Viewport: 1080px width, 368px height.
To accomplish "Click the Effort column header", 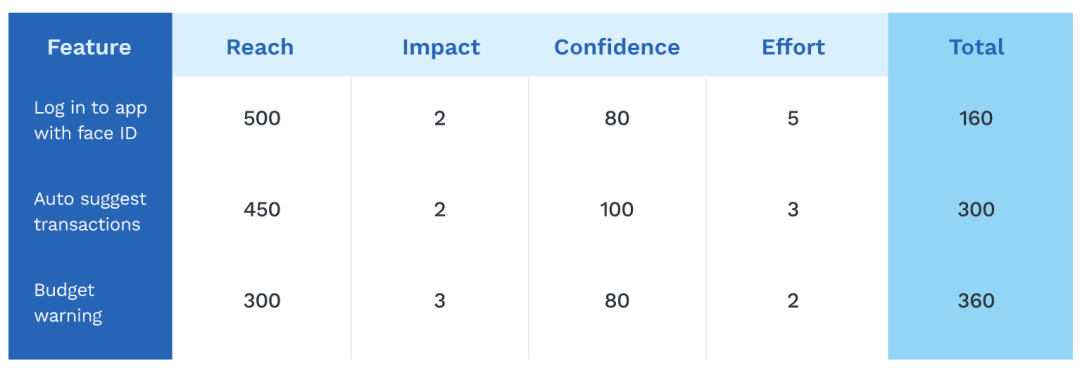I will [x=793, y=47].
